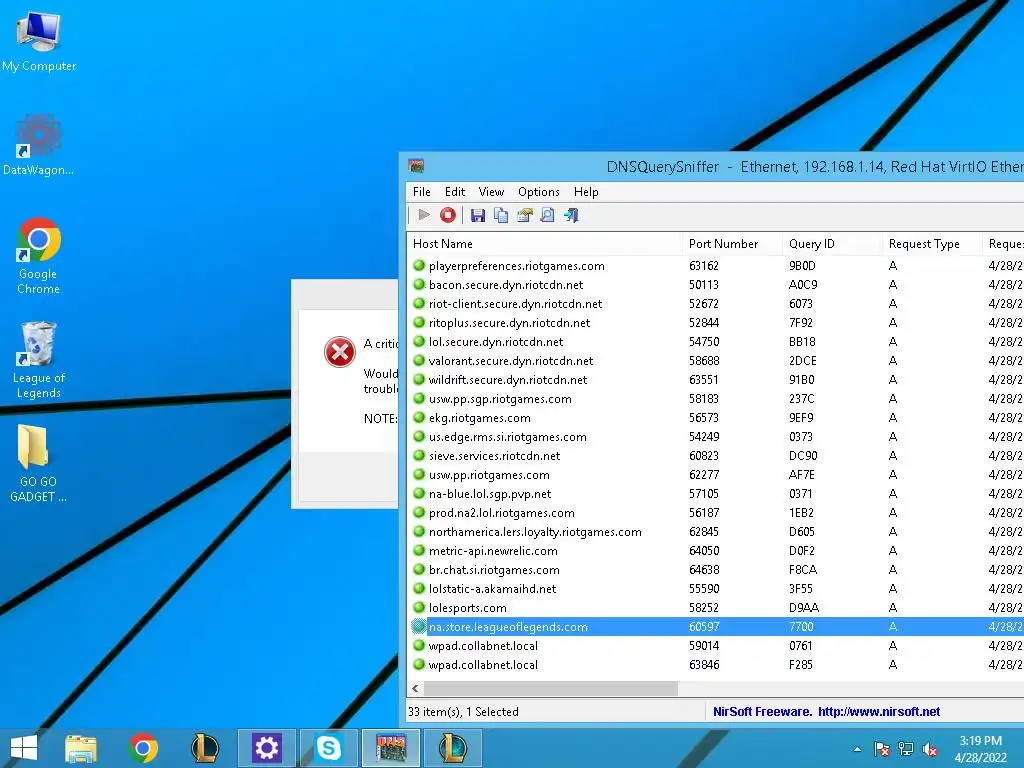The image size is (1024, 768).
Task: Sort by Query ID column header
Action: coord(832,244)
